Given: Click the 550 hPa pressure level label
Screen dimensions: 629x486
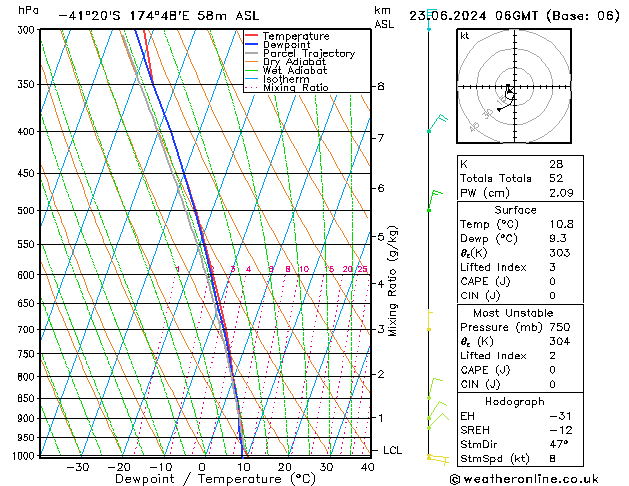Looking at the screenshot, I should pos(28,244).
